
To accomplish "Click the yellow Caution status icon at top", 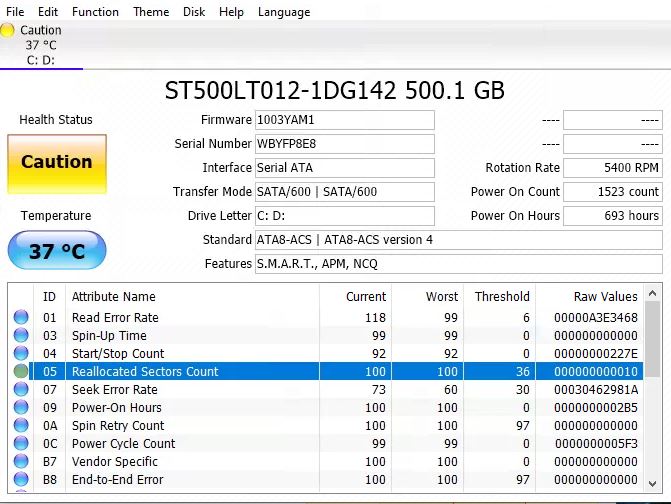I will [8, 30].
